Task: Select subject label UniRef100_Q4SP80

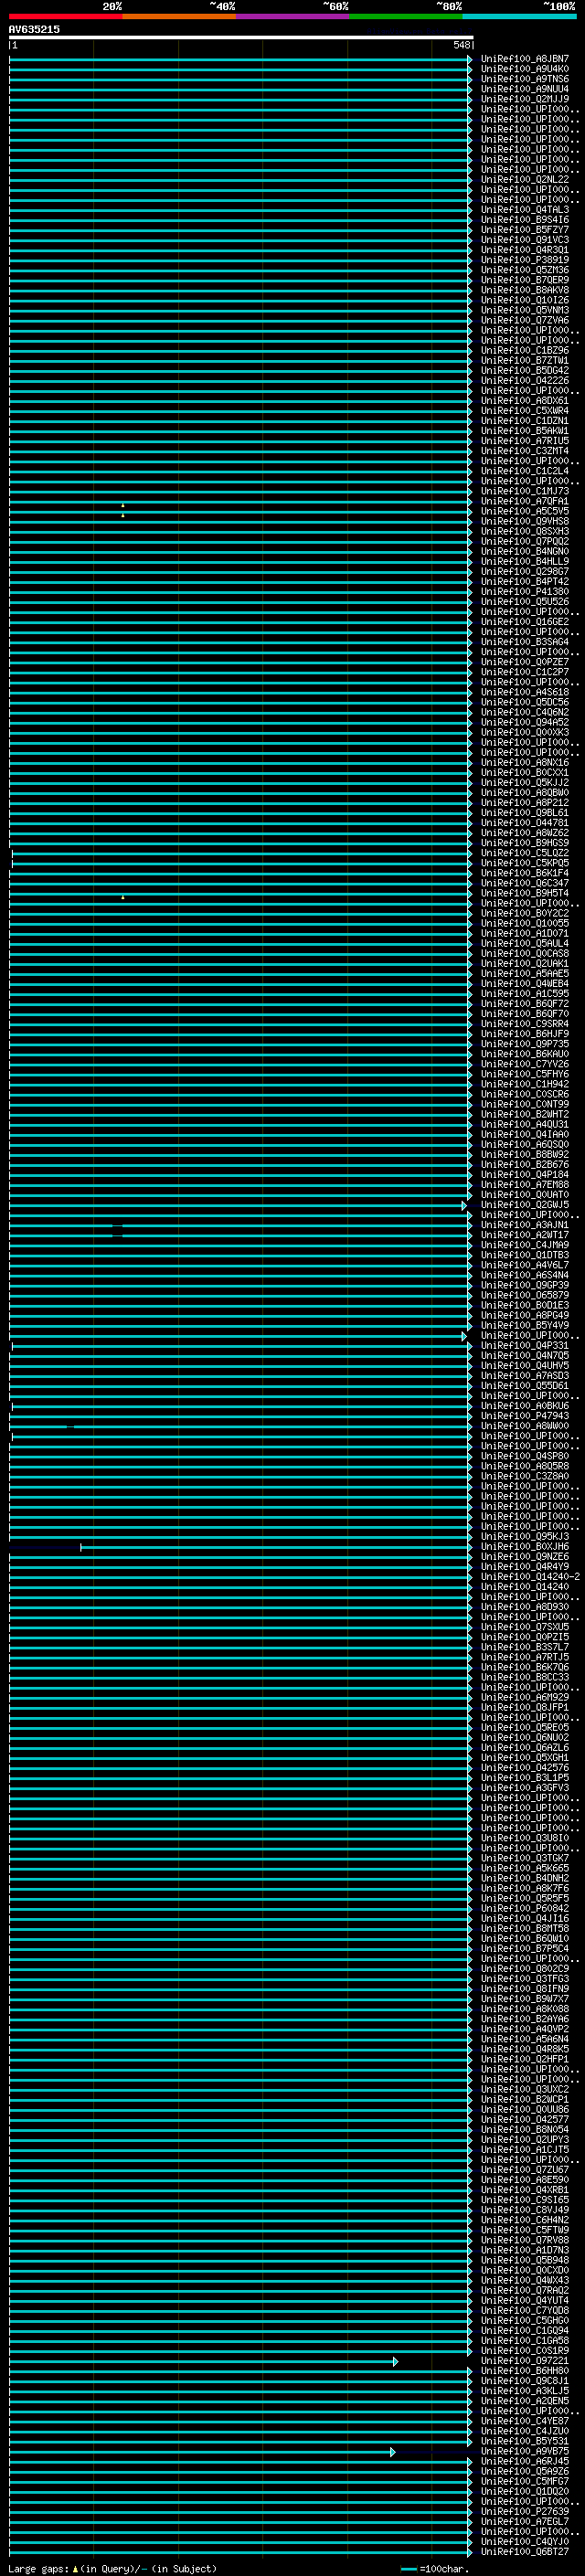Action: tap(524, 1456)
